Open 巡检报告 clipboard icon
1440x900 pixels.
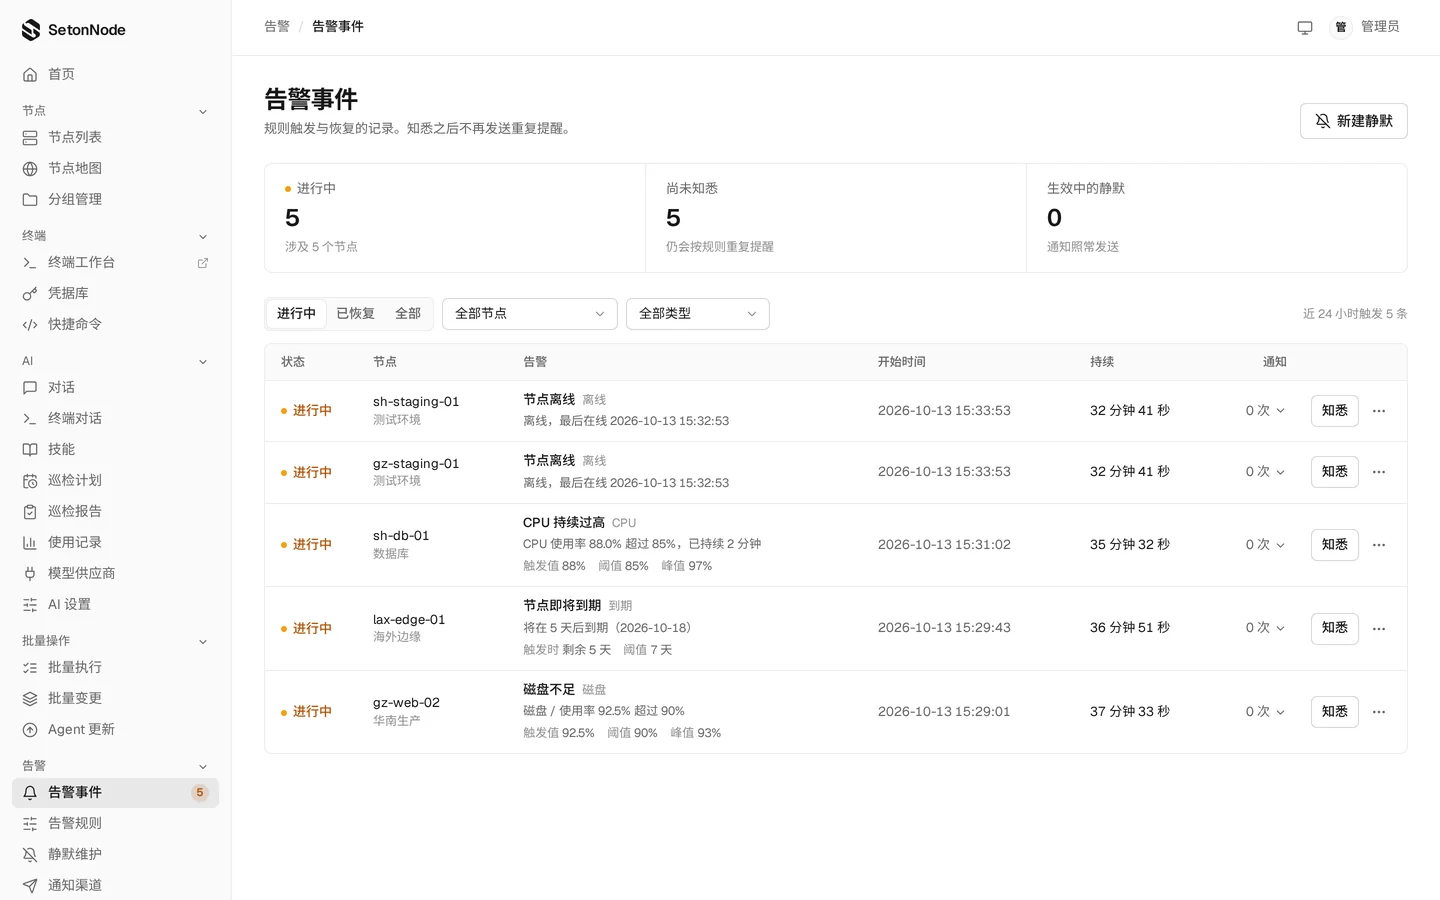pyautogui.click(x=30, y=512)
